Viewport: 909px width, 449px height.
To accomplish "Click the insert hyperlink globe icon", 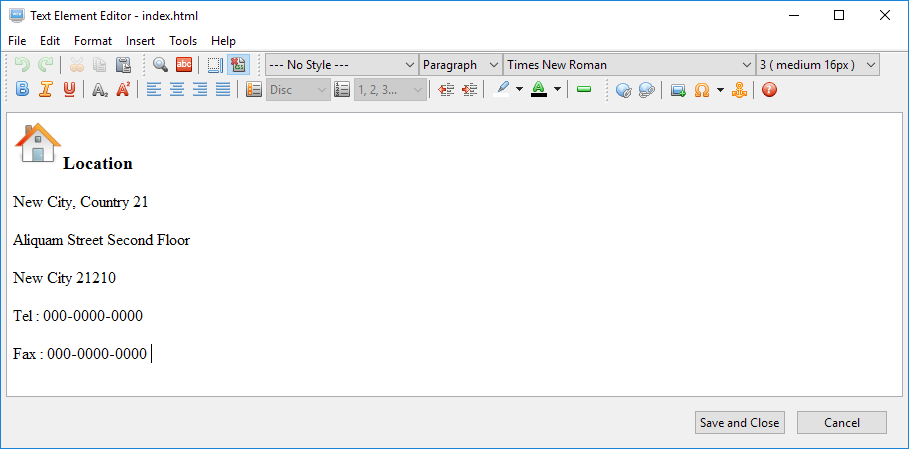I will [x=623, y=90].
